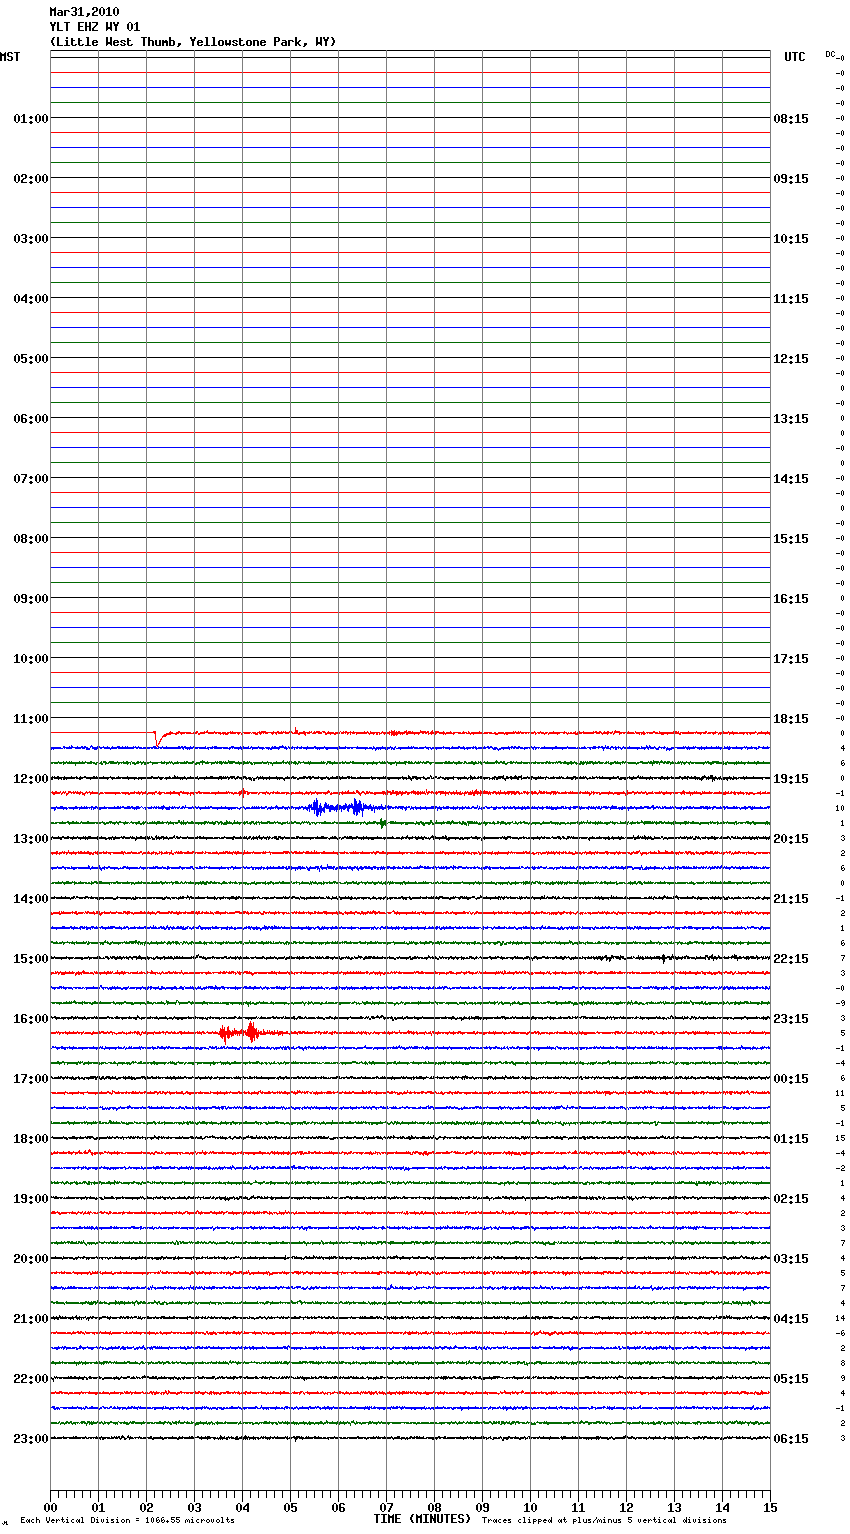Select the 01:00 MST time label

[31, 119]
